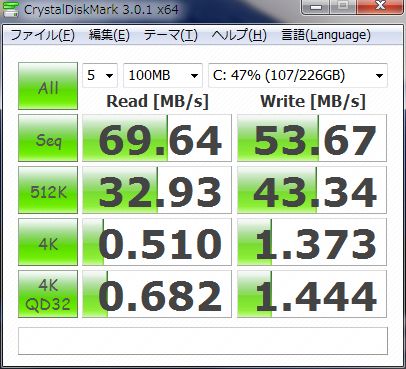Open the 言語(Language) menu
The height and width of the screenshot is (369, 406).
click(326, 35)
